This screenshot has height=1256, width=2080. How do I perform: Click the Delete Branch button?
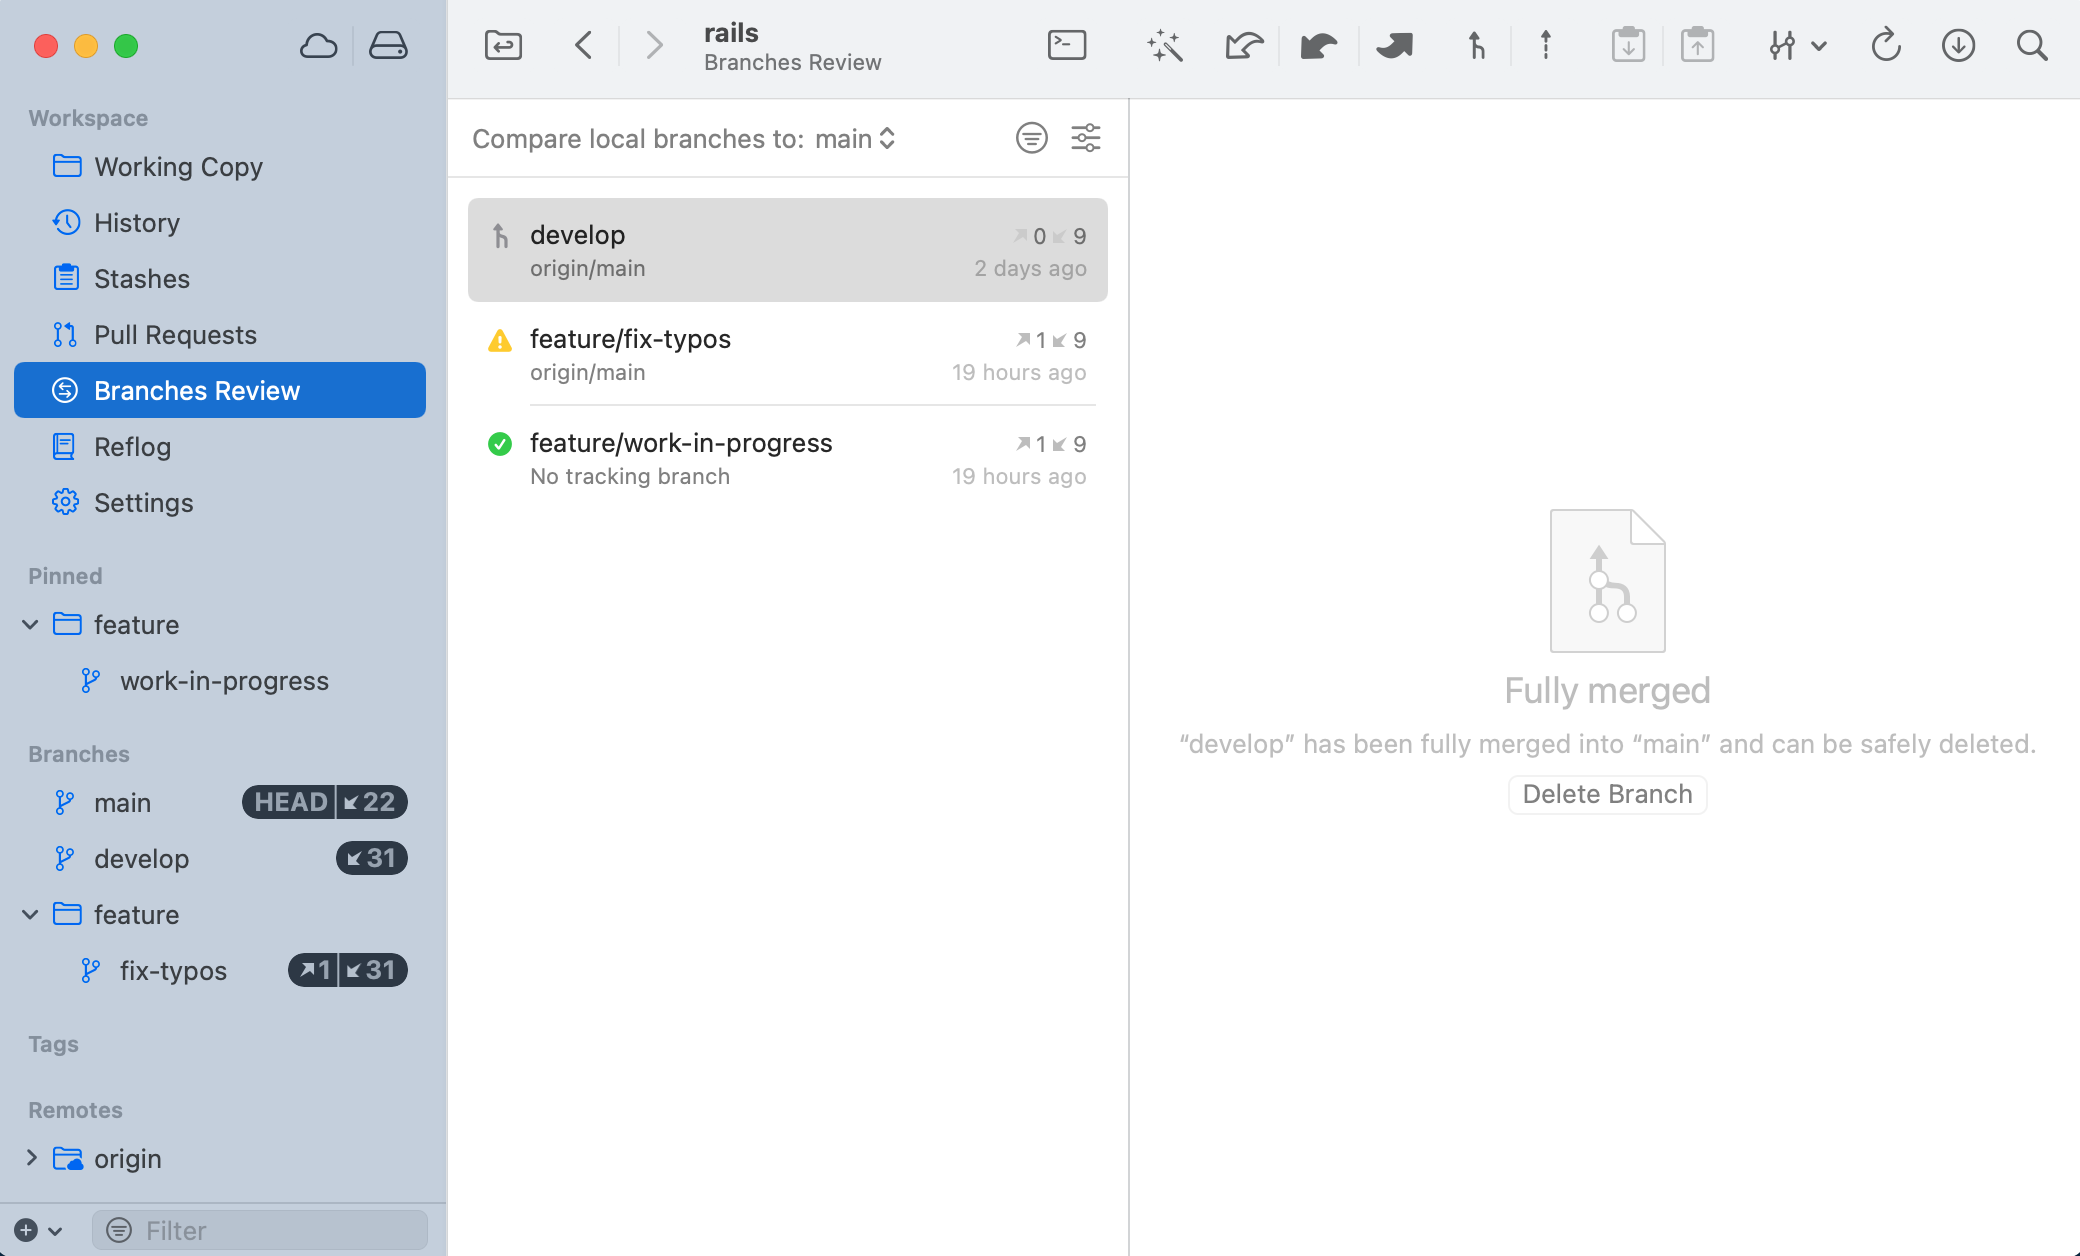click(1607, 794)
